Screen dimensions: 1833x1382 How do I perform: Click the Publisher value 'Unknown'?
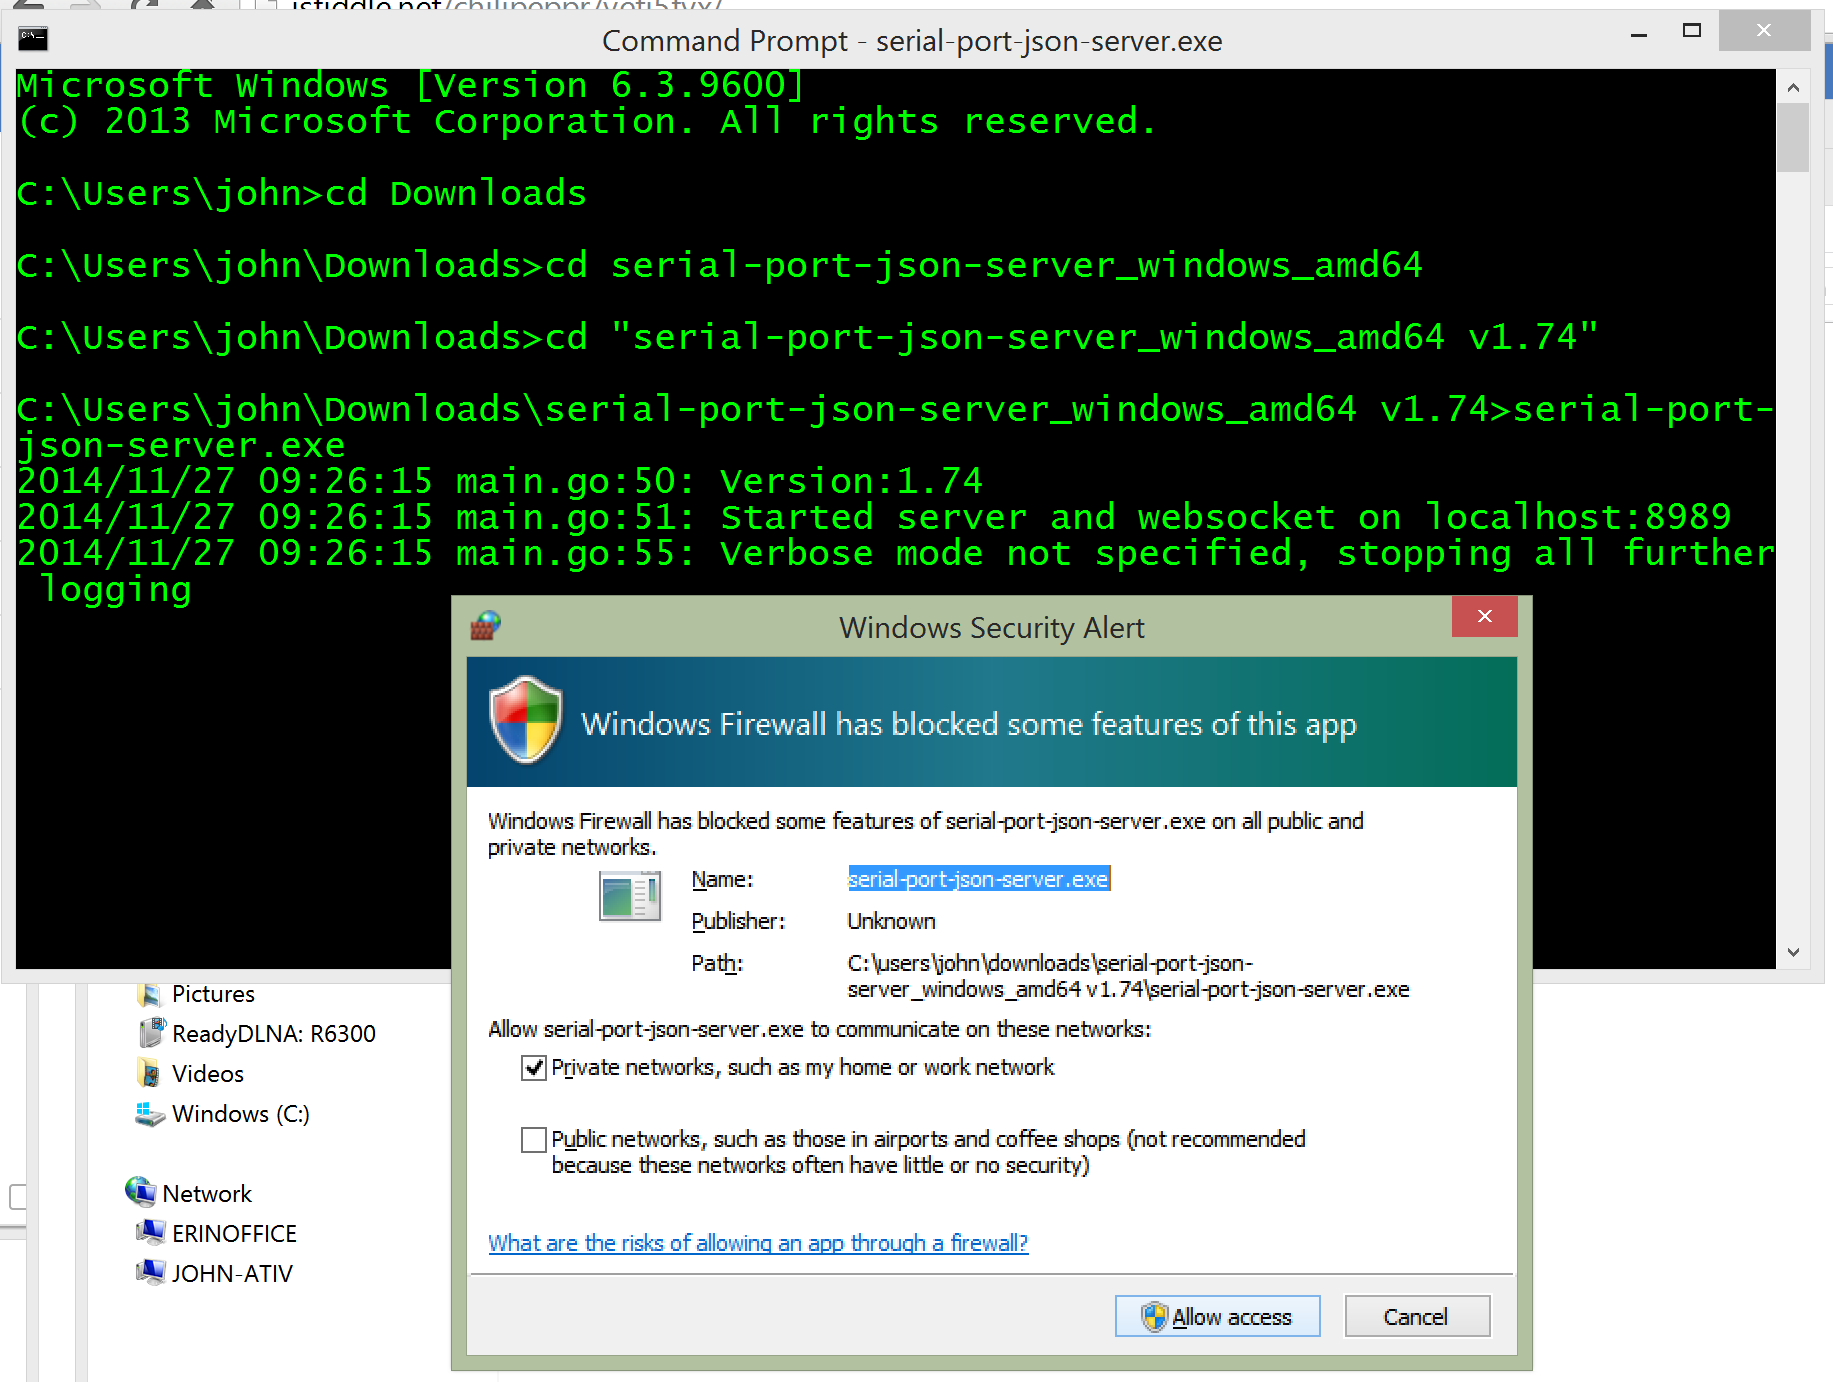891,921
